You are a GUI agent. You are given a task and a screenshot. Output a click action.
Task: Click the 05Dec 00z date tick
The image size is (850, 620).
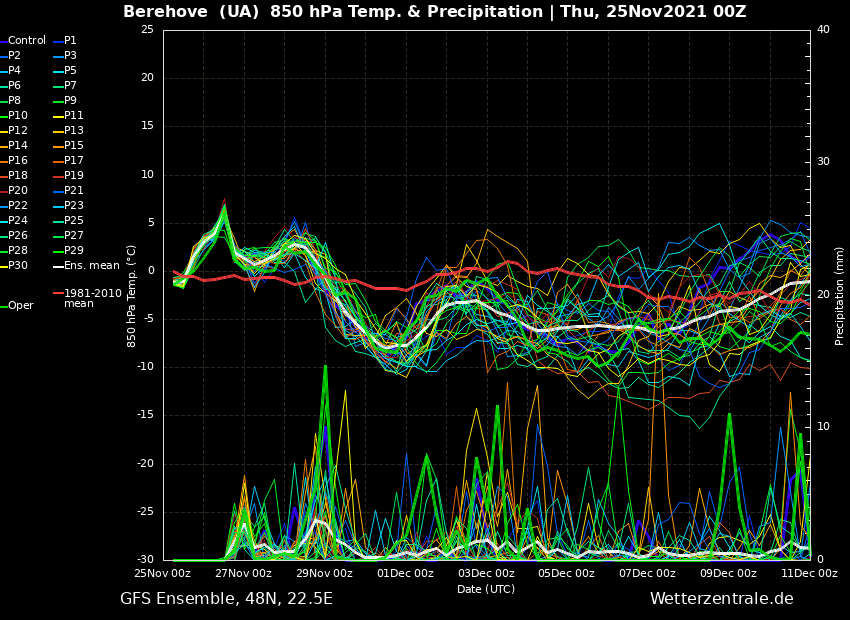[x=567, y=574]
